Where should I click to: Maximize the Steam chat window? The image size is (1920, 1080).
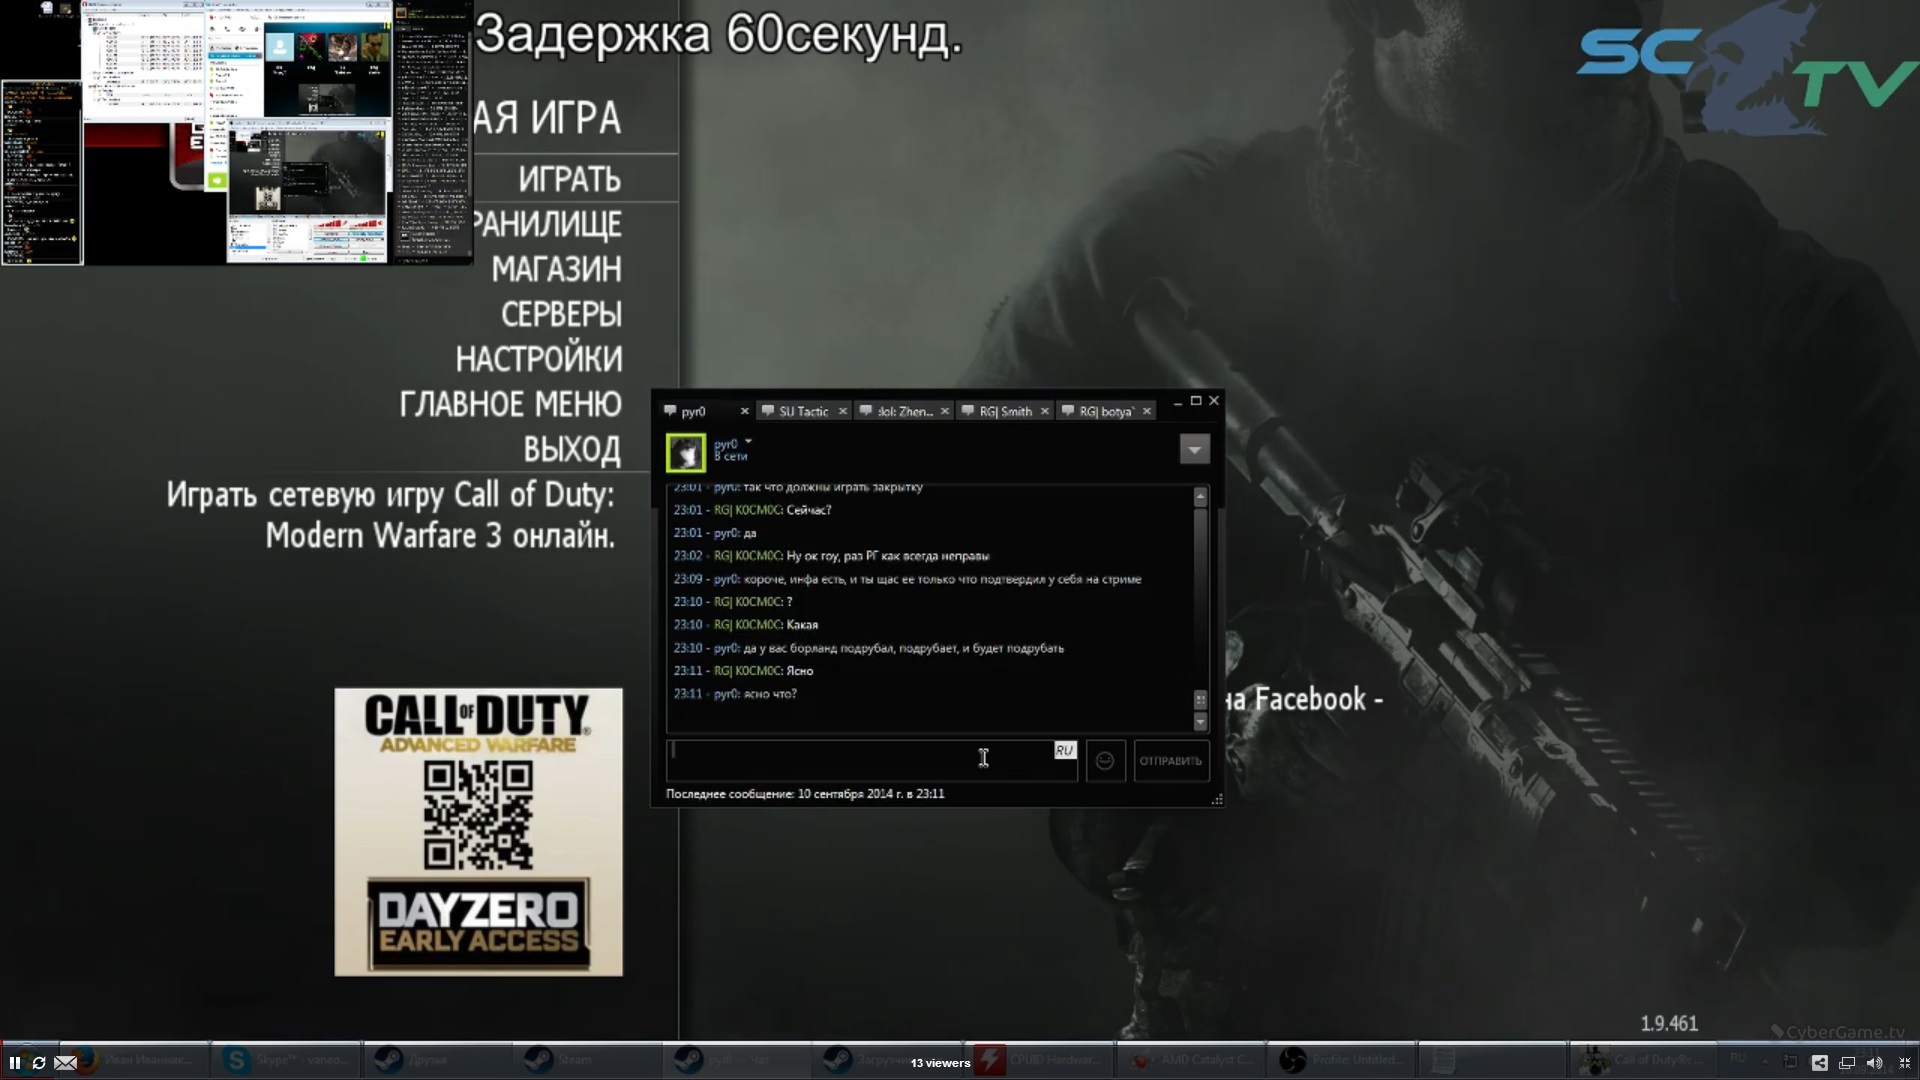[x=1195, y=401]
